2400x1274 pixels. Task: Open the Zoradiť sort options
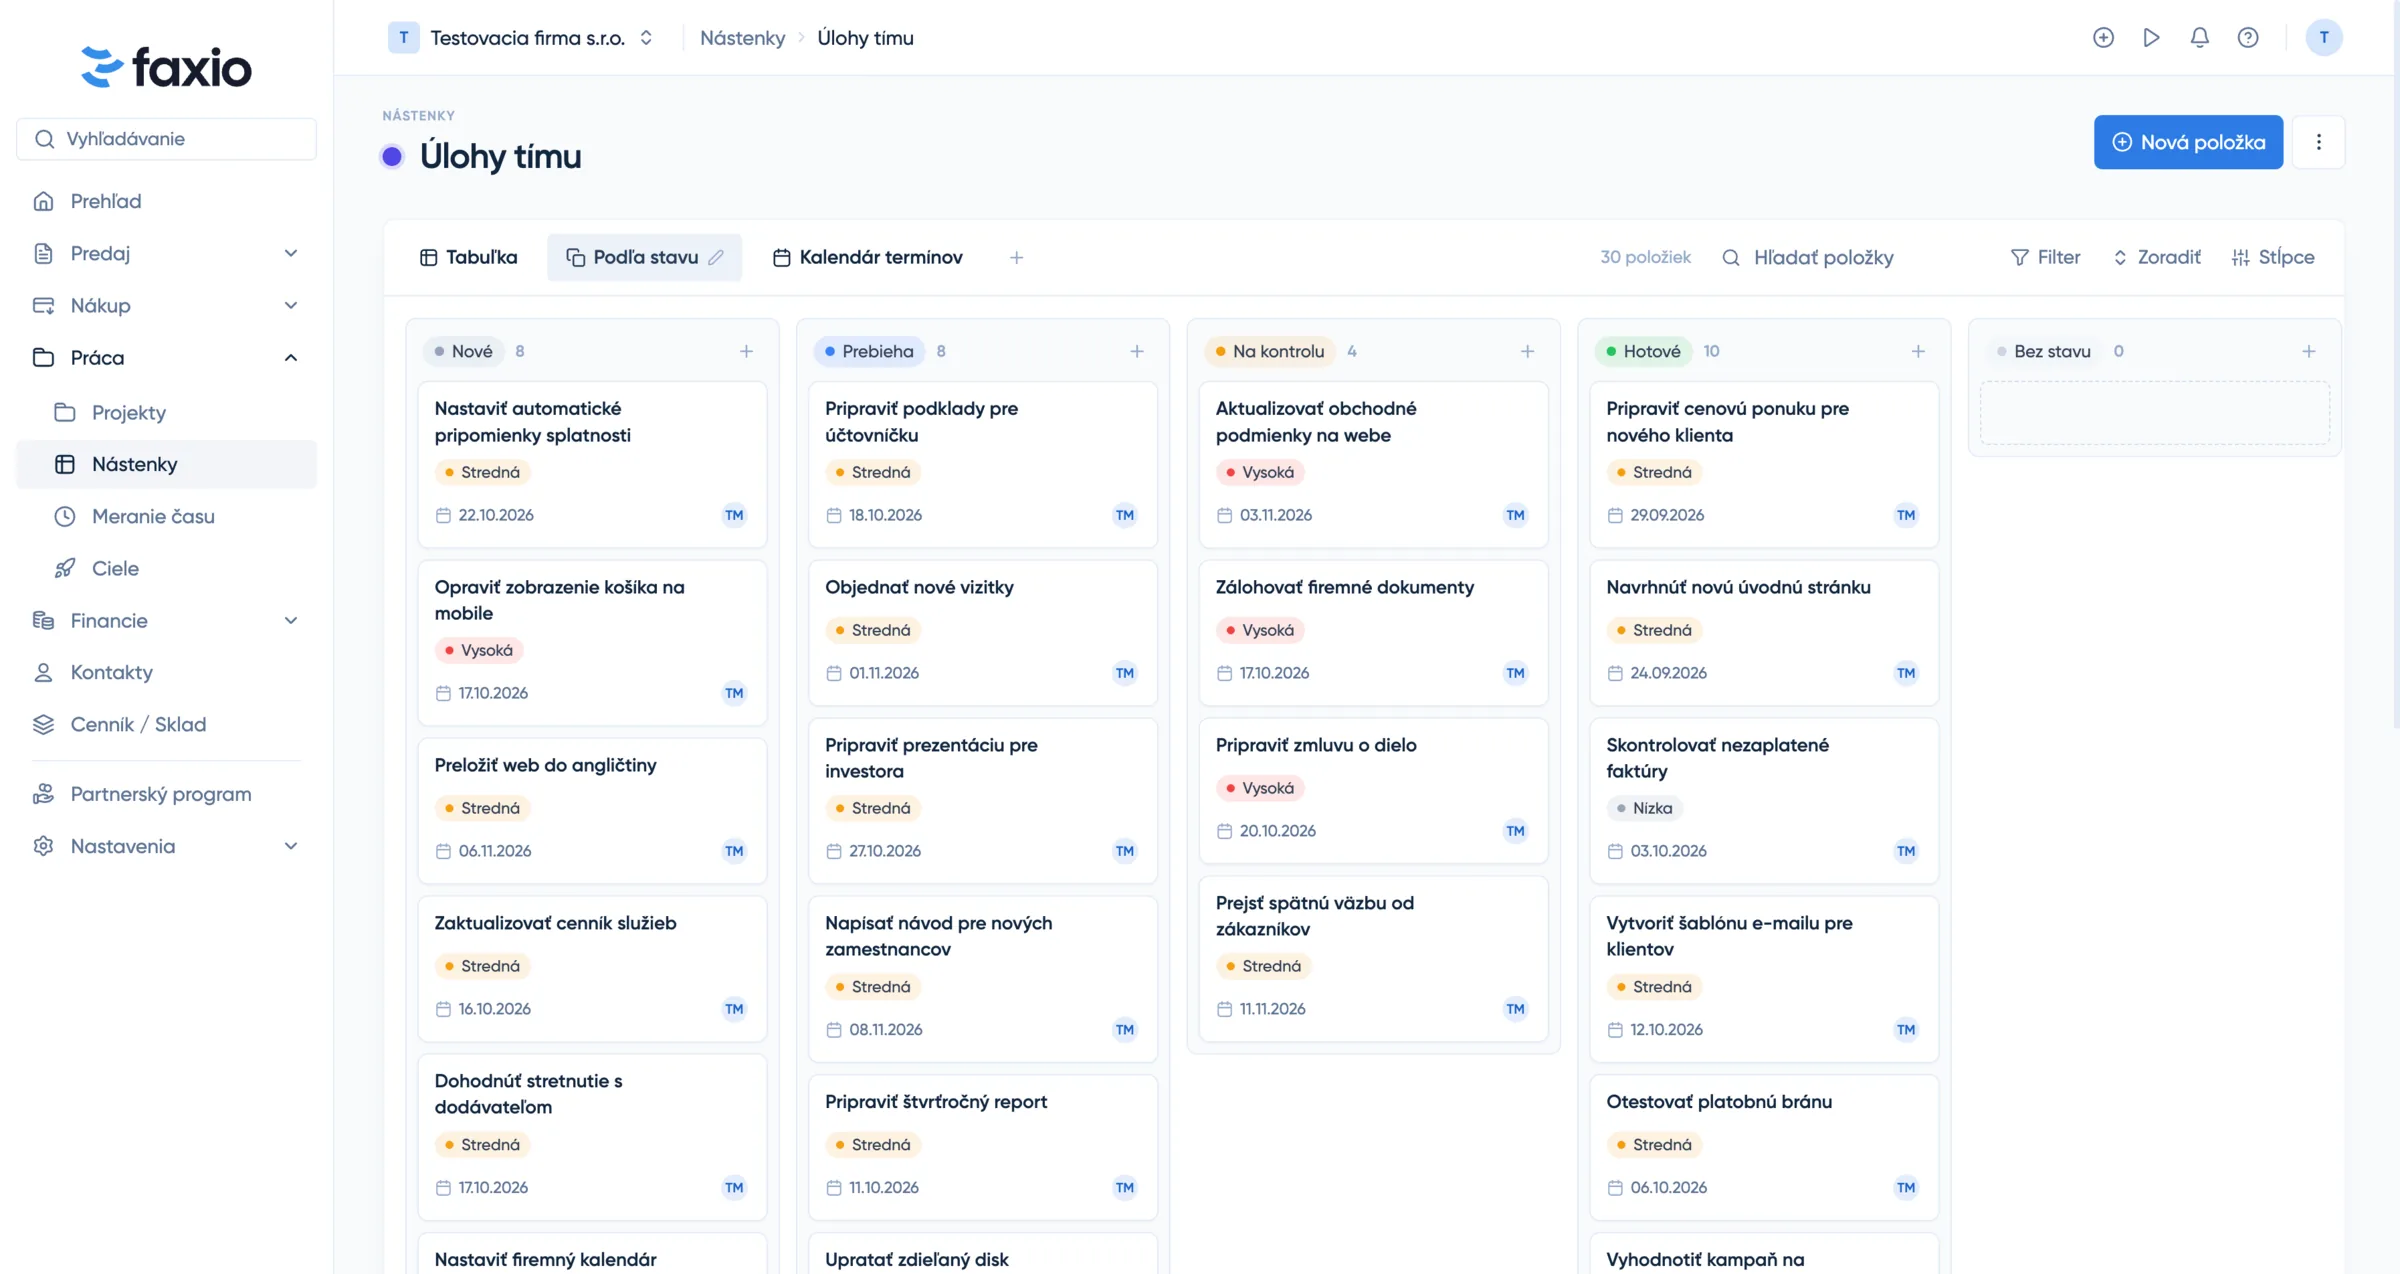pos(2158,257)
